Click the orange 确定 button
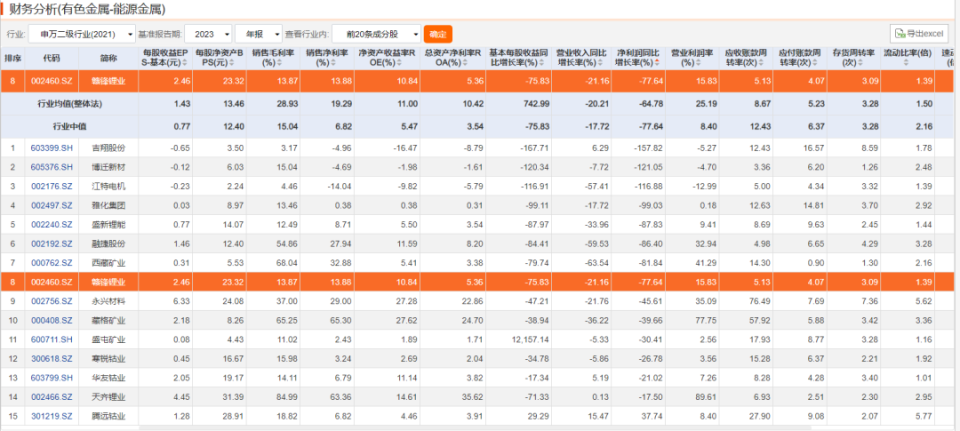The height and width of the screenshot is (431, 960). (438, 34)
